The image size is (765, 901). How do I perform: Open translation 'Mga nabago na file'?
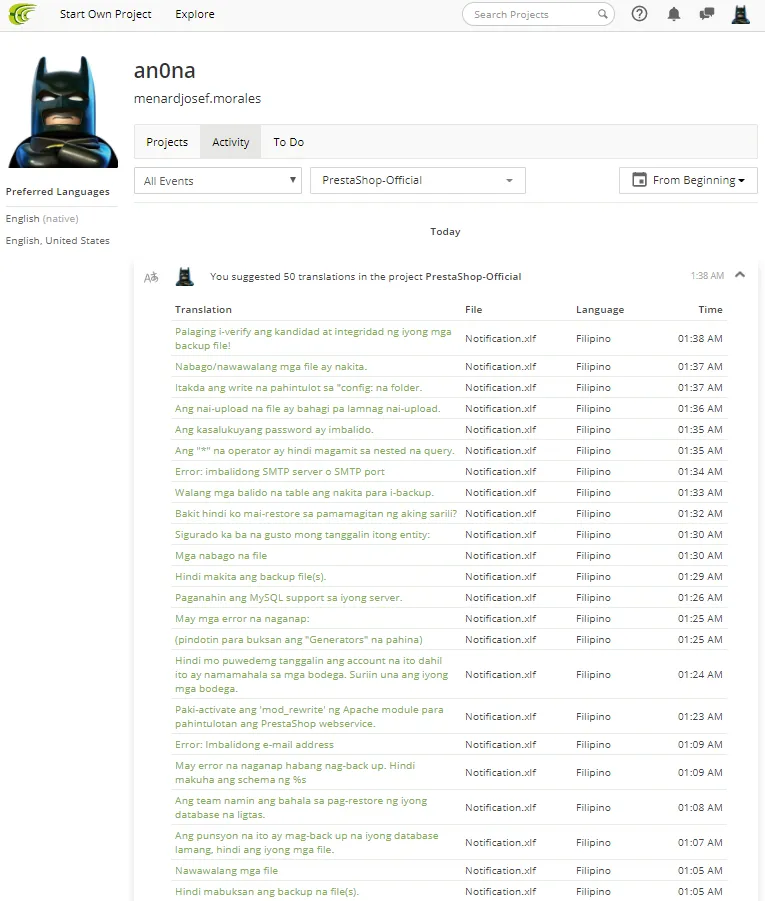[x=221, y=556]
